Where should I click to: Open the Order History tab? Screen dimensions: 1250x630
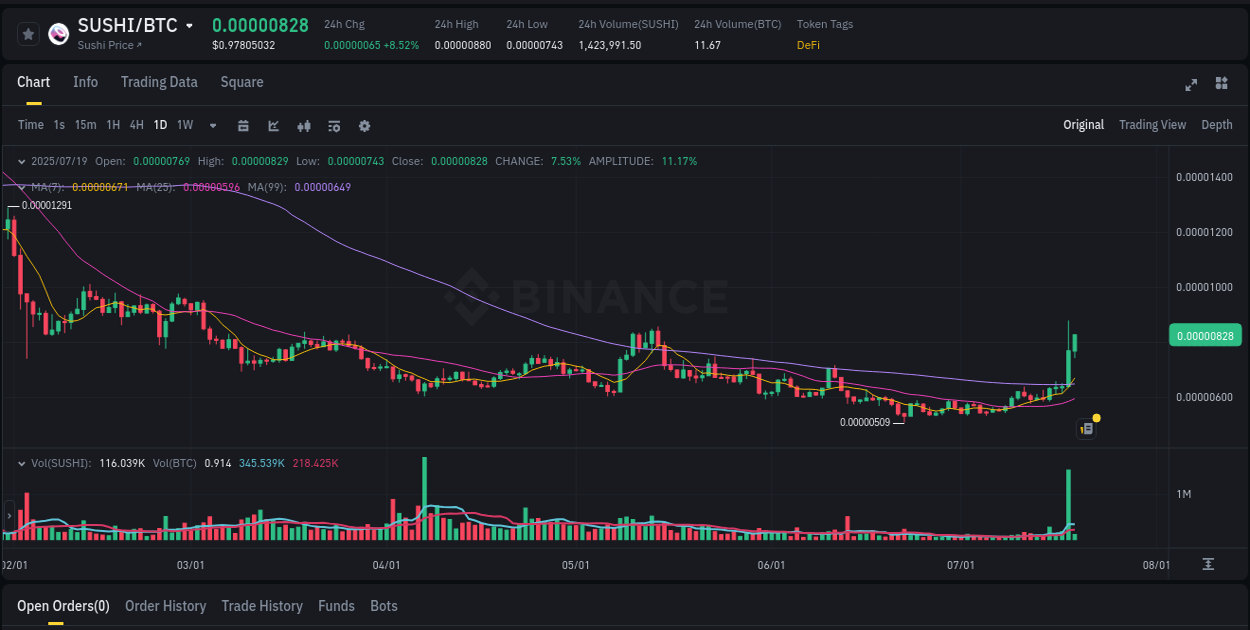click(x=165, y=606)
